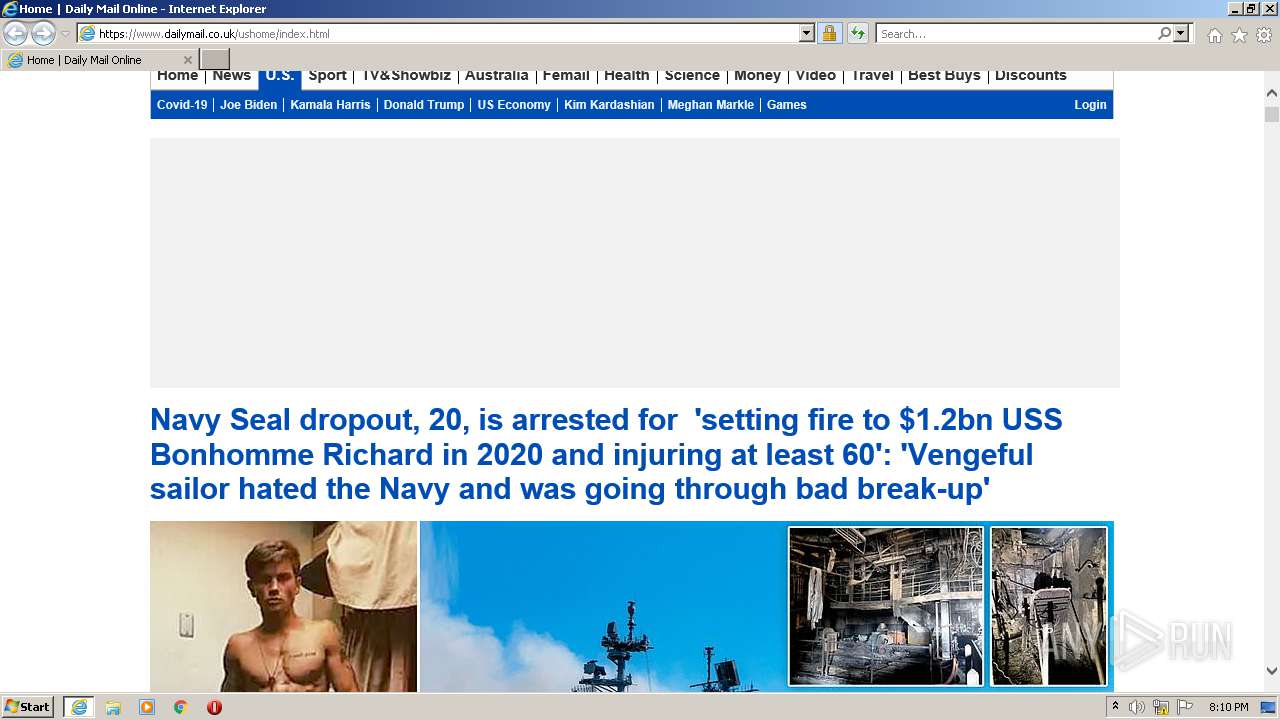The width and height of the screenshot is (1280, 720).
Task: Click the page scrollbar down arrow
Action: (x=1272, y=671)
